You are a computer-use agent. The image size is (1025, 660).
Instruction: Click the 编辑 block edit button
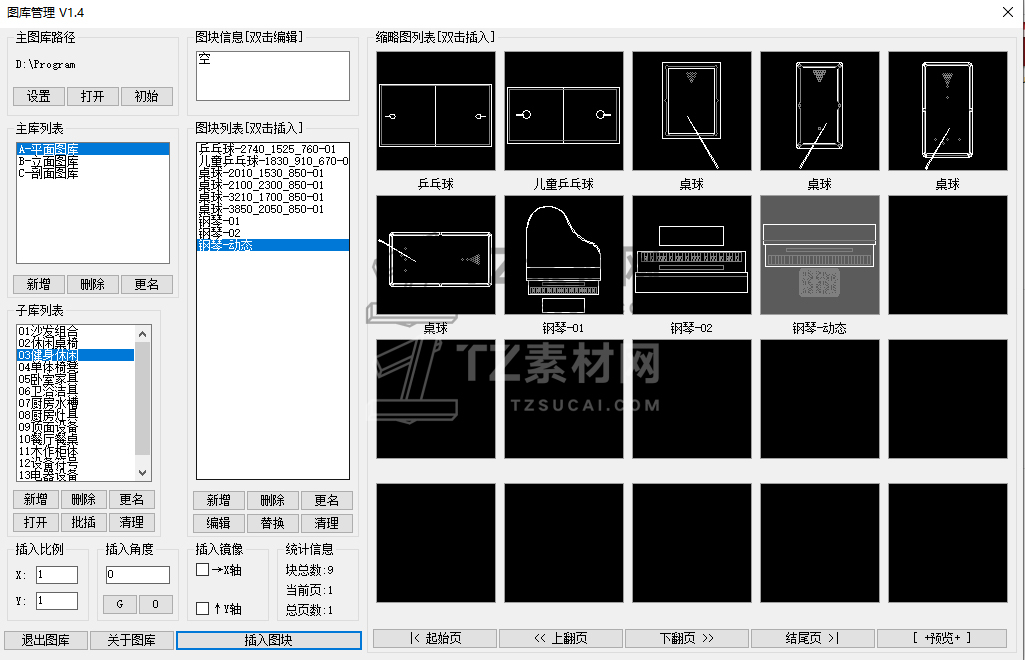click(x=218, y=523)
